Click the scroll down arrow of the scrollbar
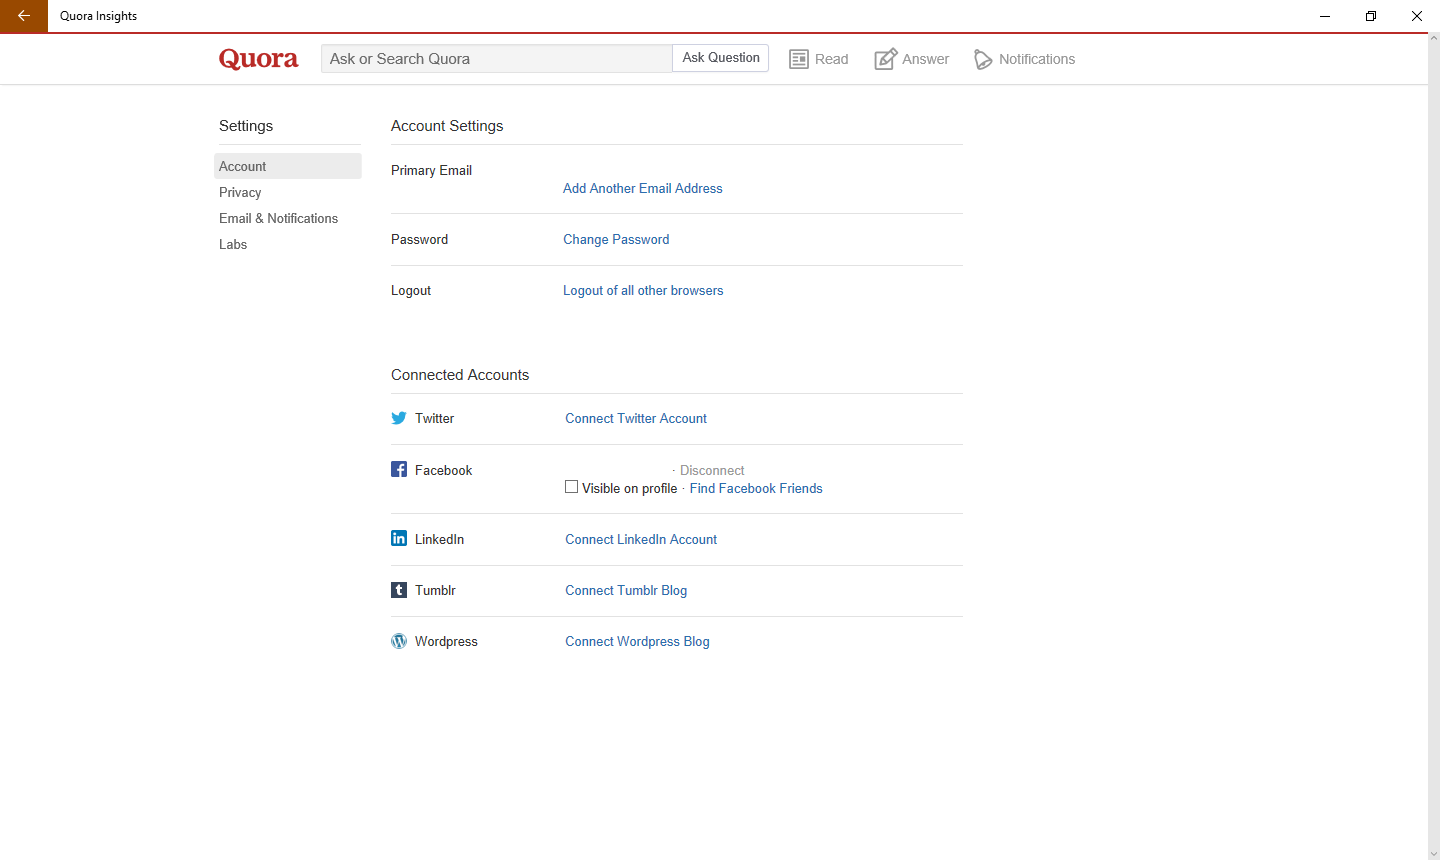Image resolution: width=1440 pixels, height=860 pixels. [1434, 853]
